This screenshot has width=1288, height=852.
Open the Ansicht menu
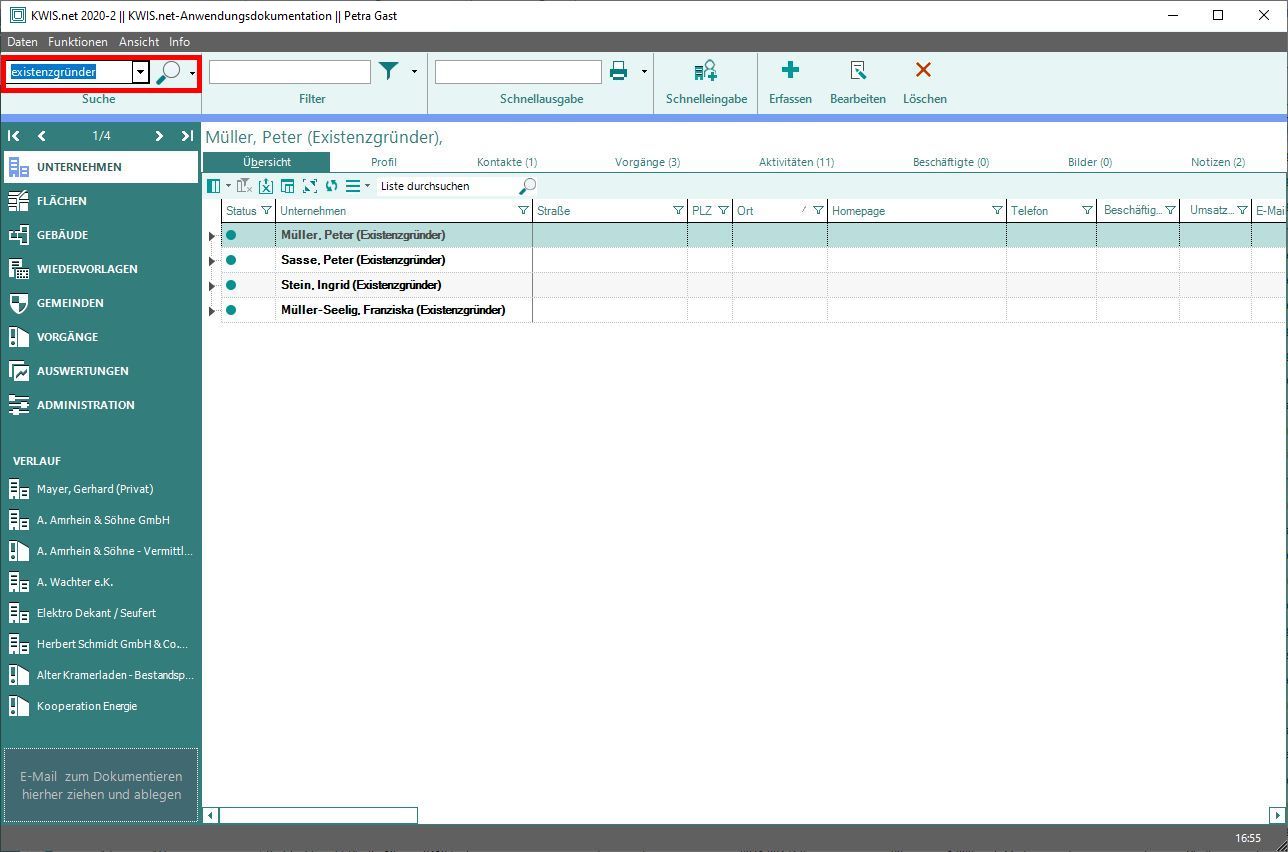coord(139,42)
